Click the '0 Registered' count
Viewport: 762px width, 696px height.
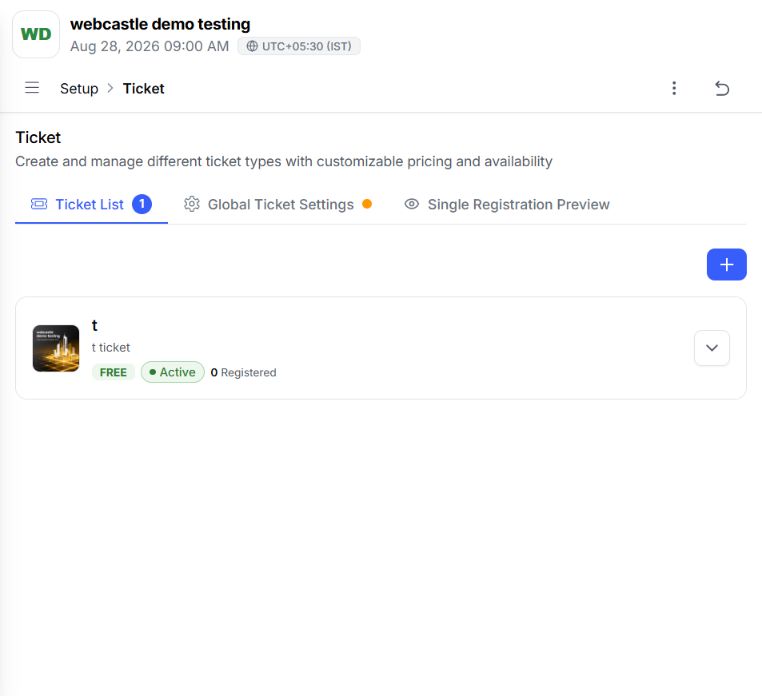coord(243,372)
